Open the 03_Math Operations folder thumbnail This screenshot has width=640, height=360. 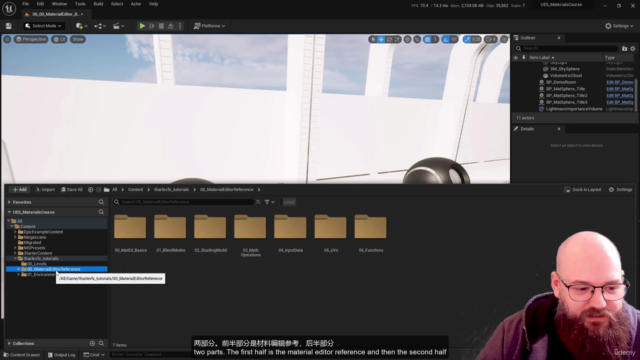(250, 227)
